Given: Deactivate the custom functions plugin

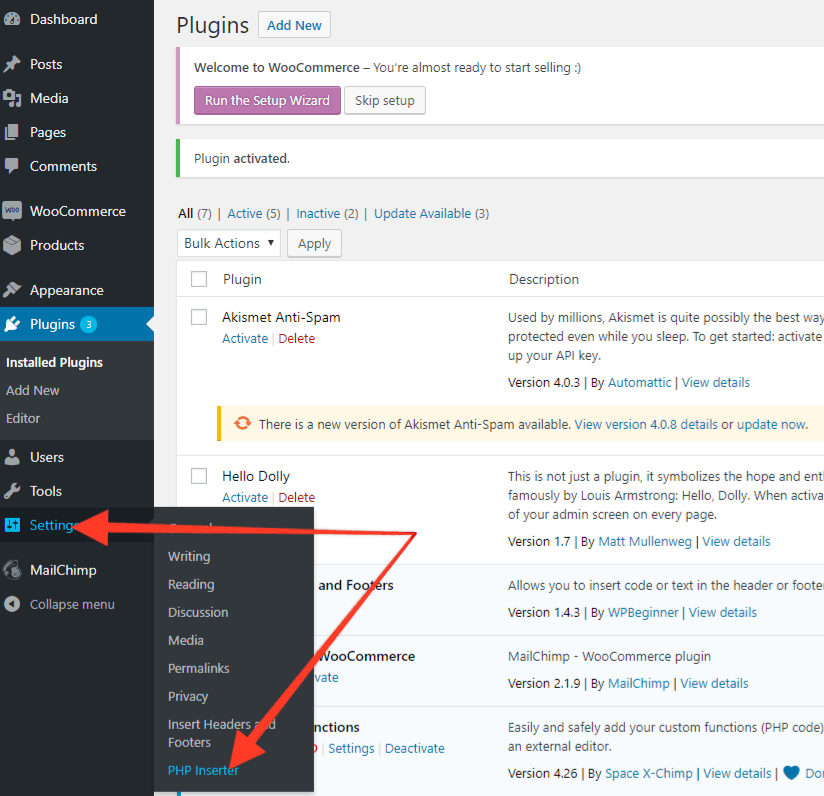Looking at the screenshot, I should [415, 748].
